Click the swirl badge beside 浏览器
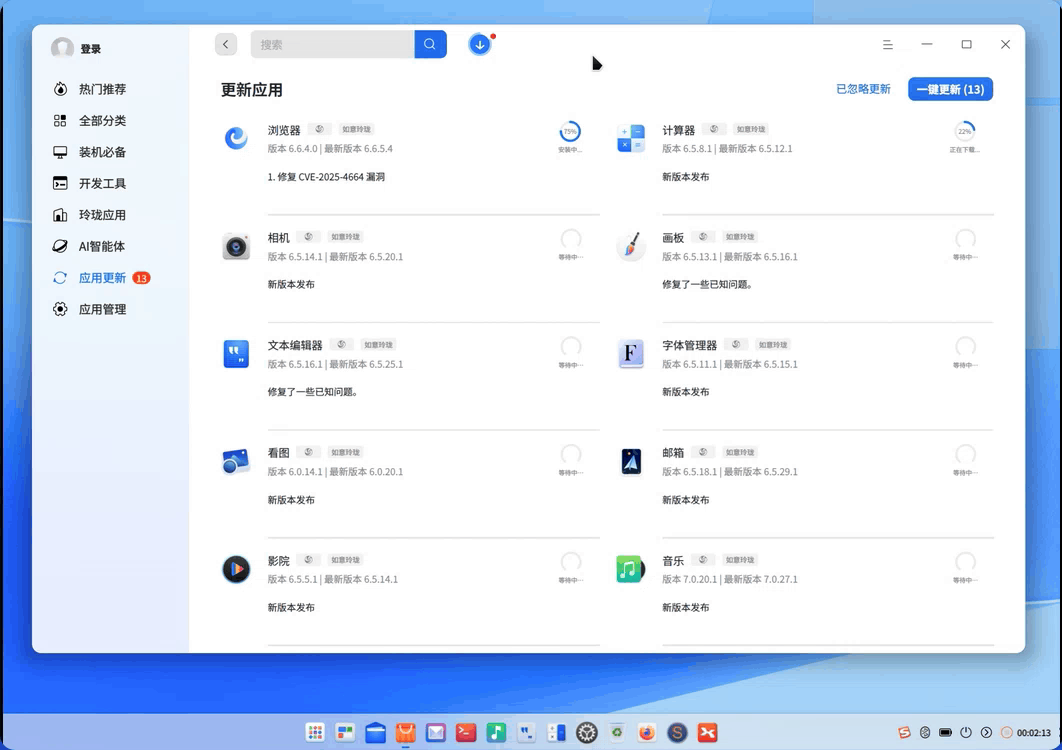This screenshot has height=750, width=1062. (320, 129)
